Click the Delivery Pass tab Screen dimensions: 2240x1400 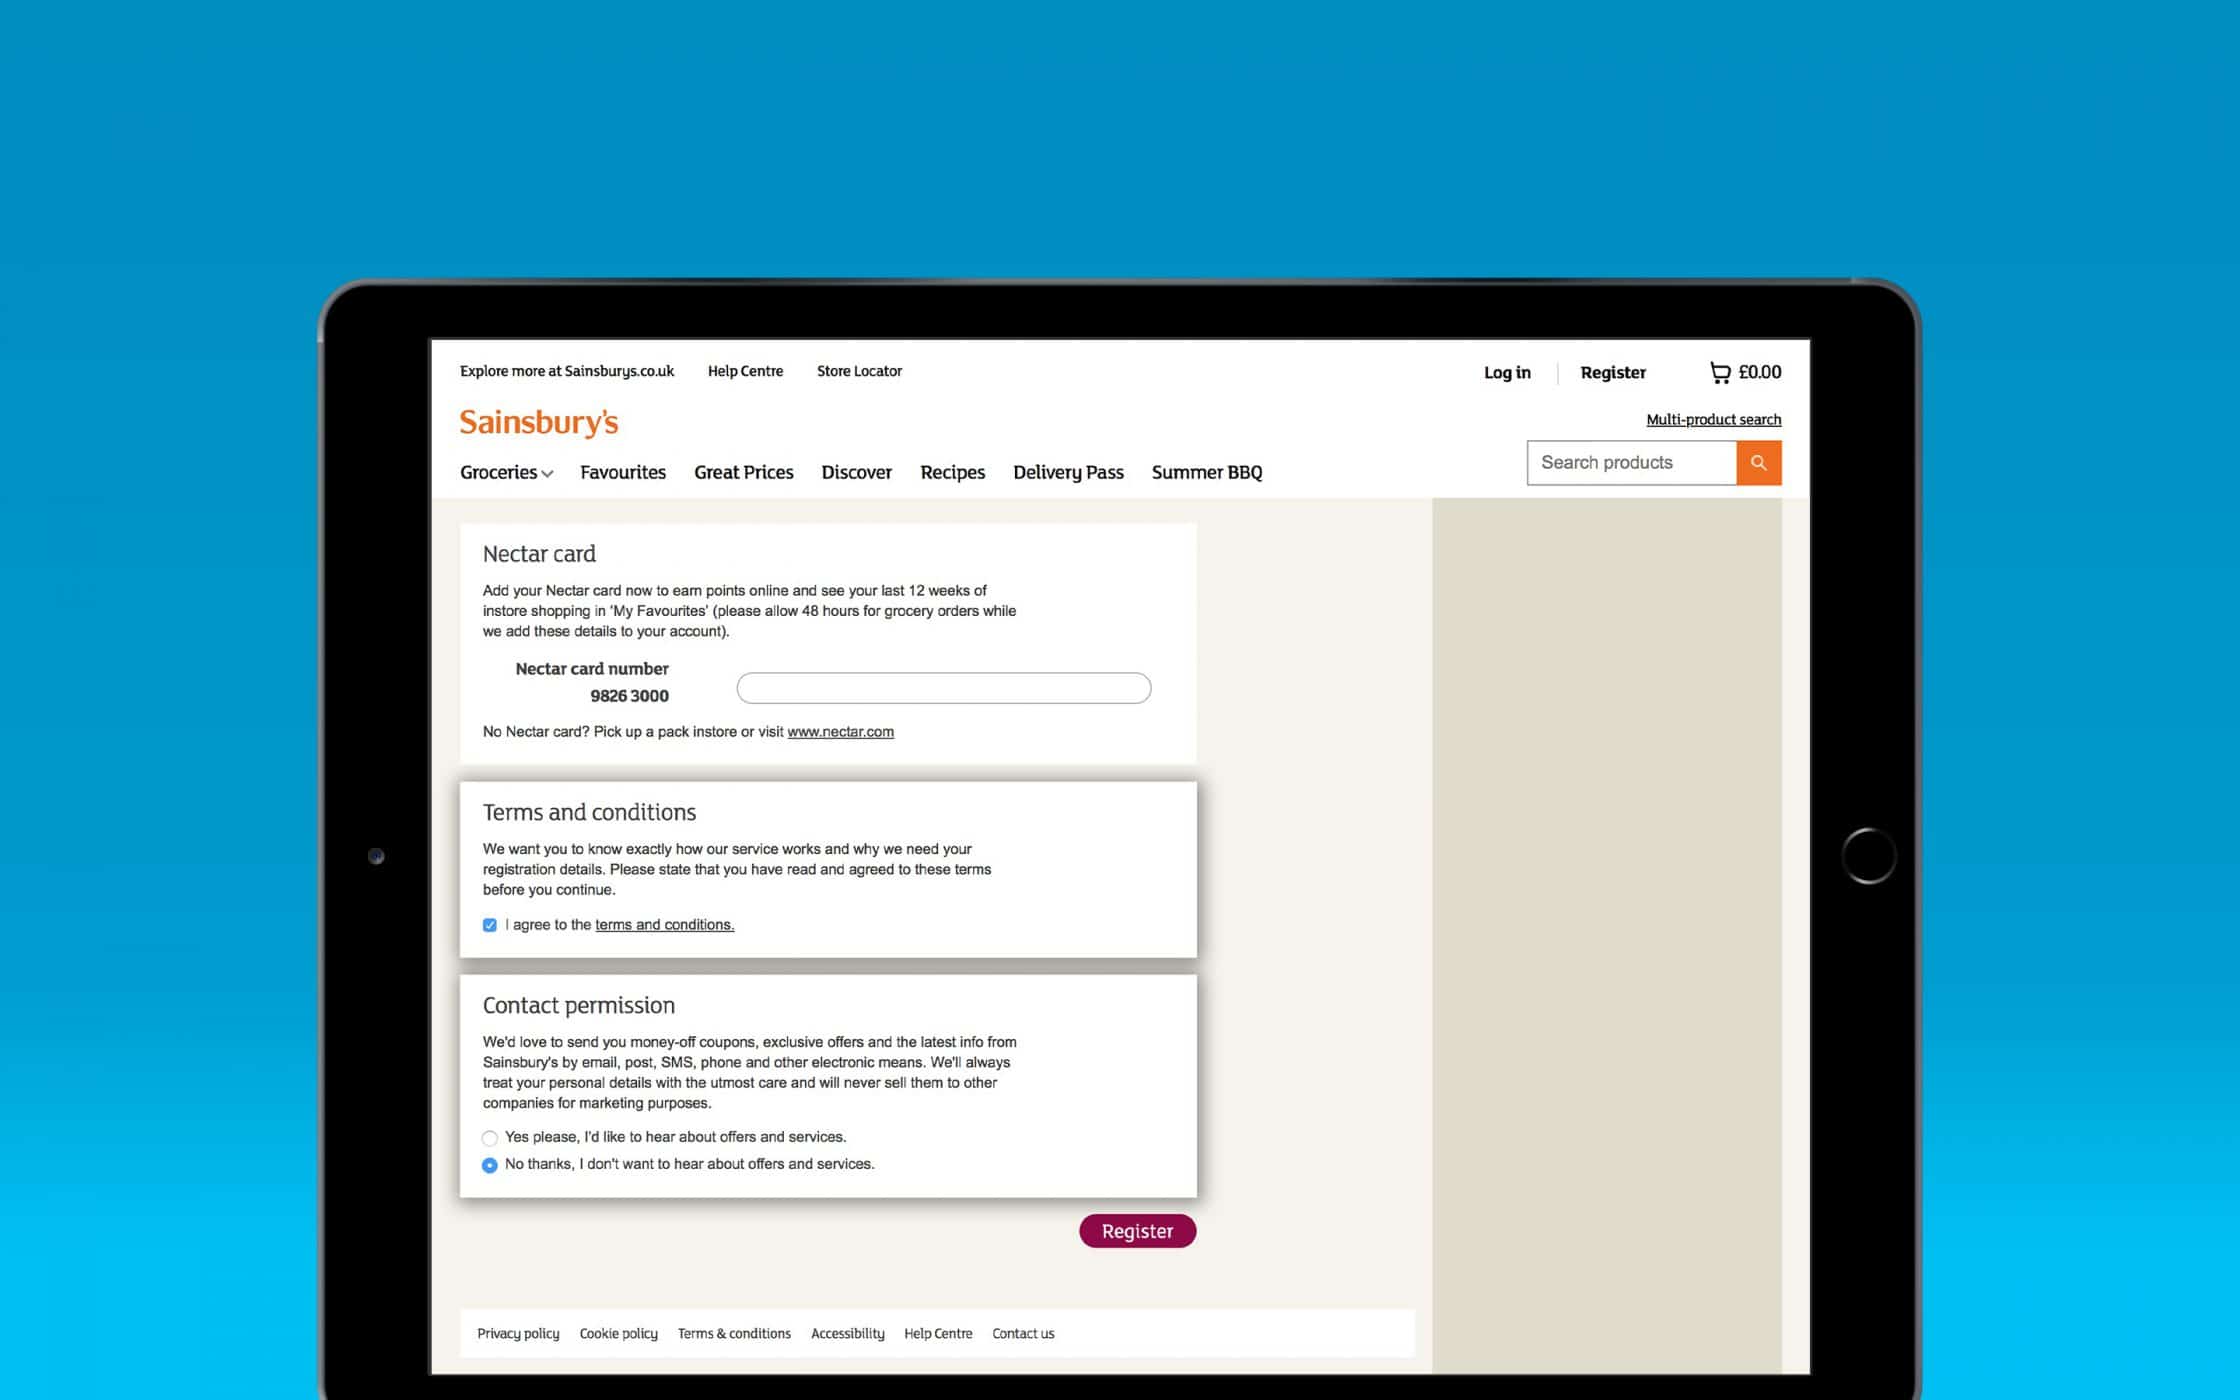[x=1068, y=471]
